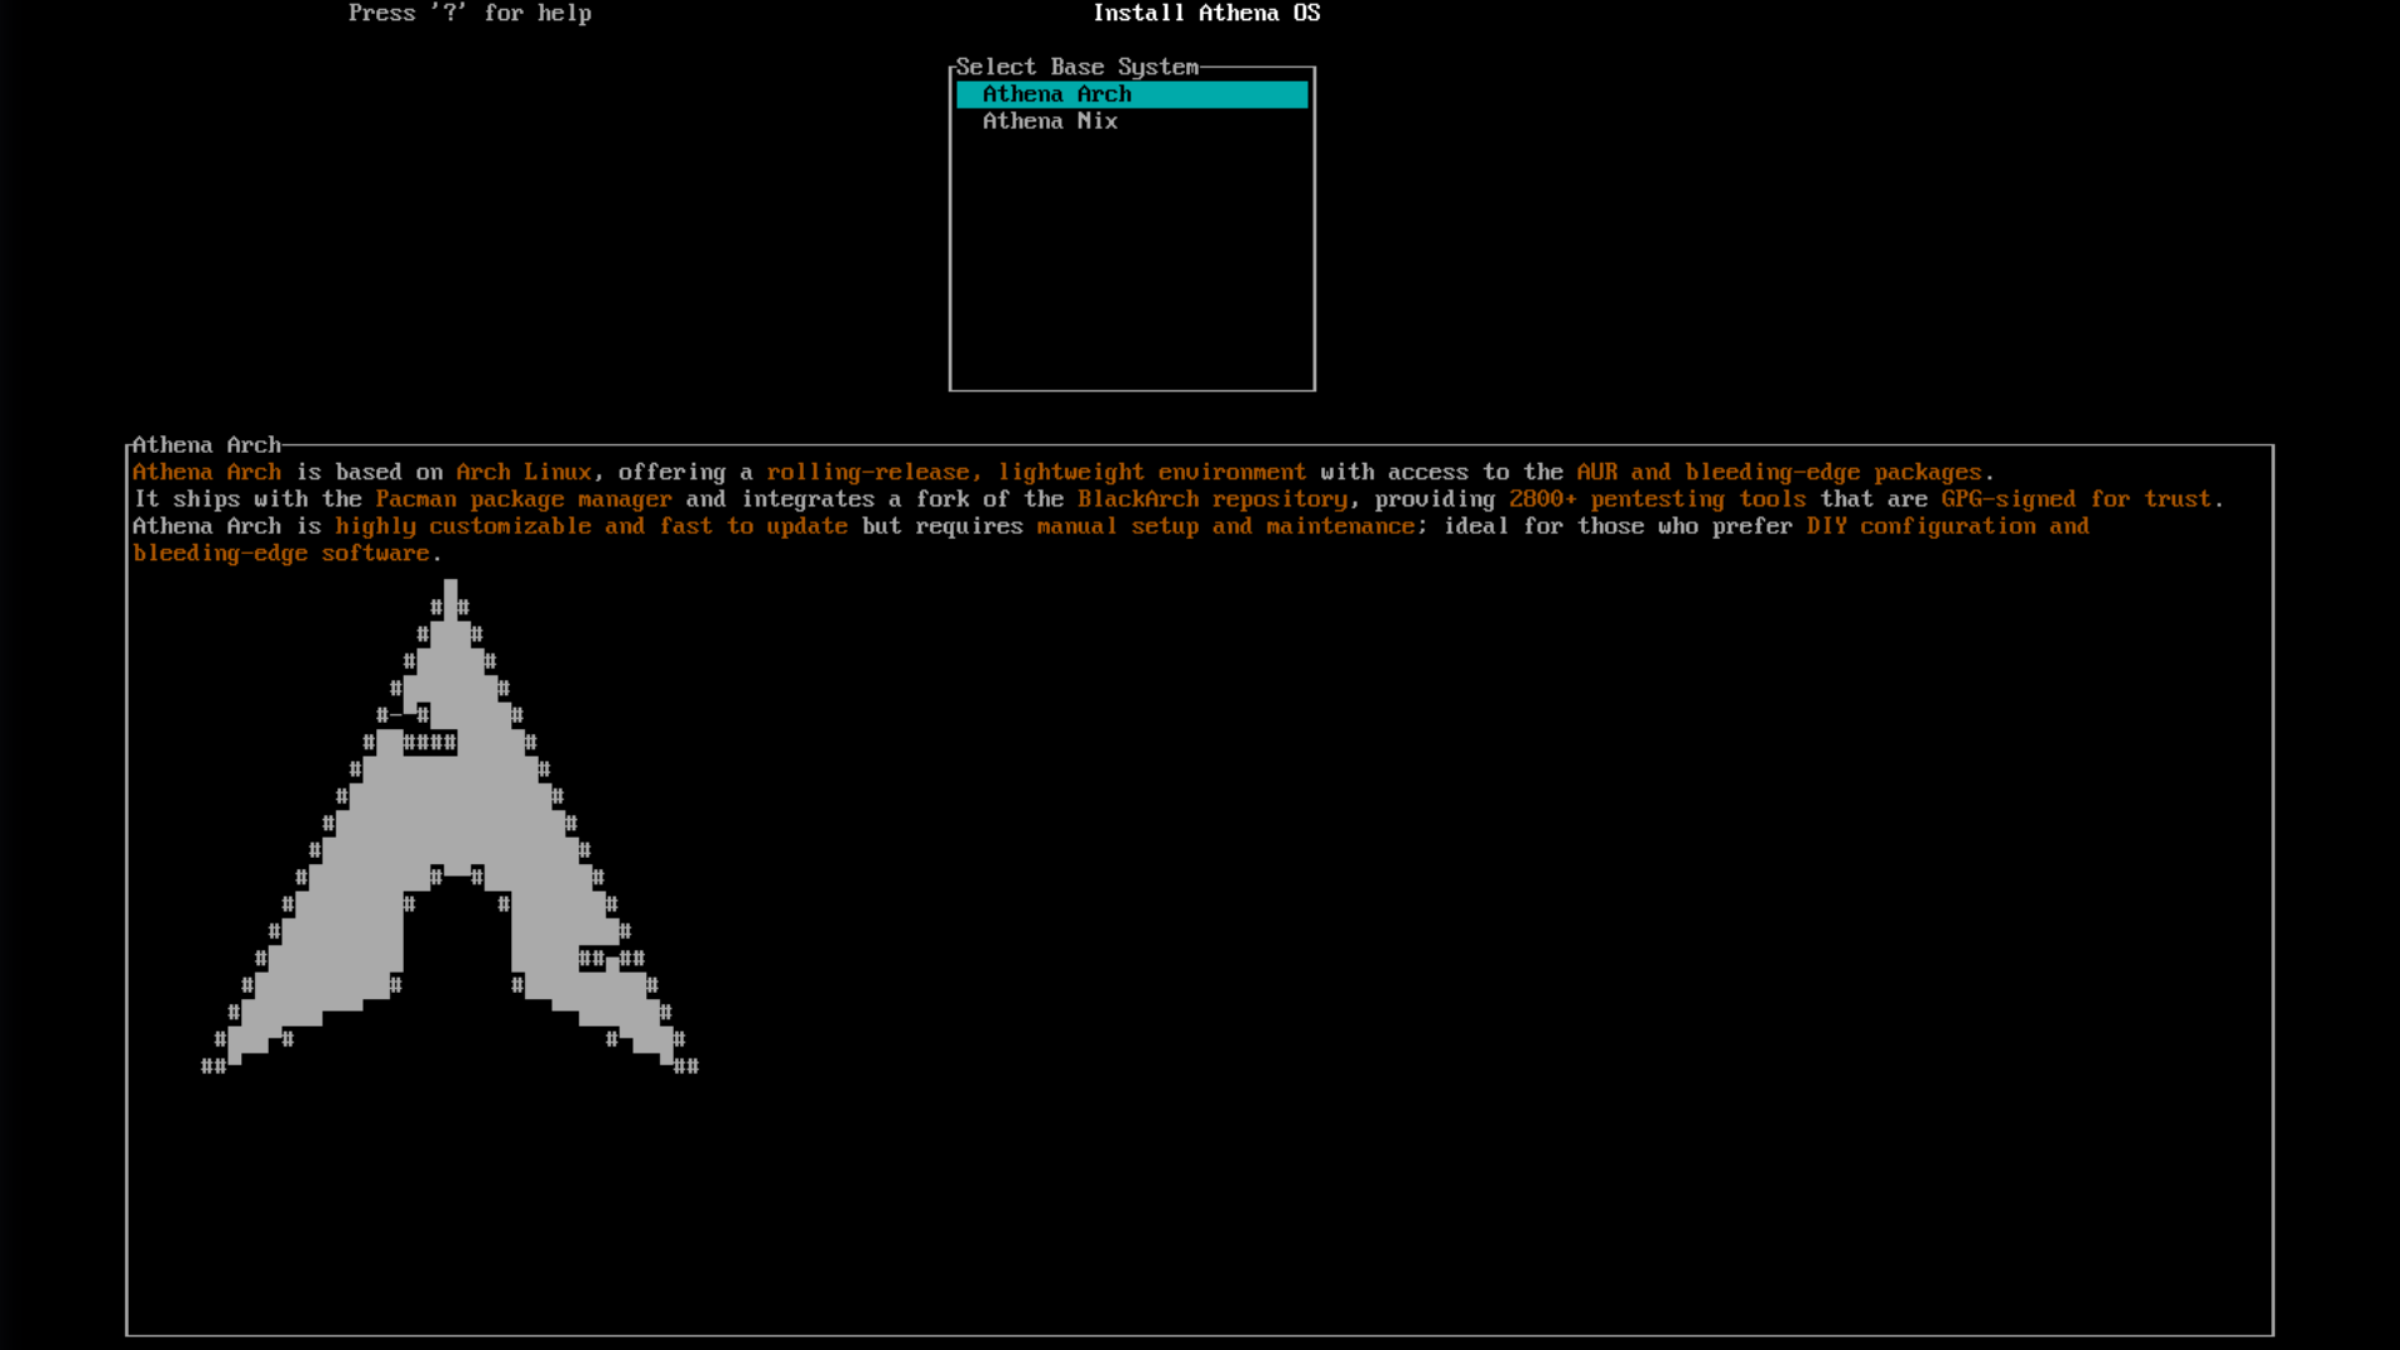Click the DIY configuration and phrase
Viewport: 2400px width, 1350px height.
pyautogui.click(x=1946, y=526)
